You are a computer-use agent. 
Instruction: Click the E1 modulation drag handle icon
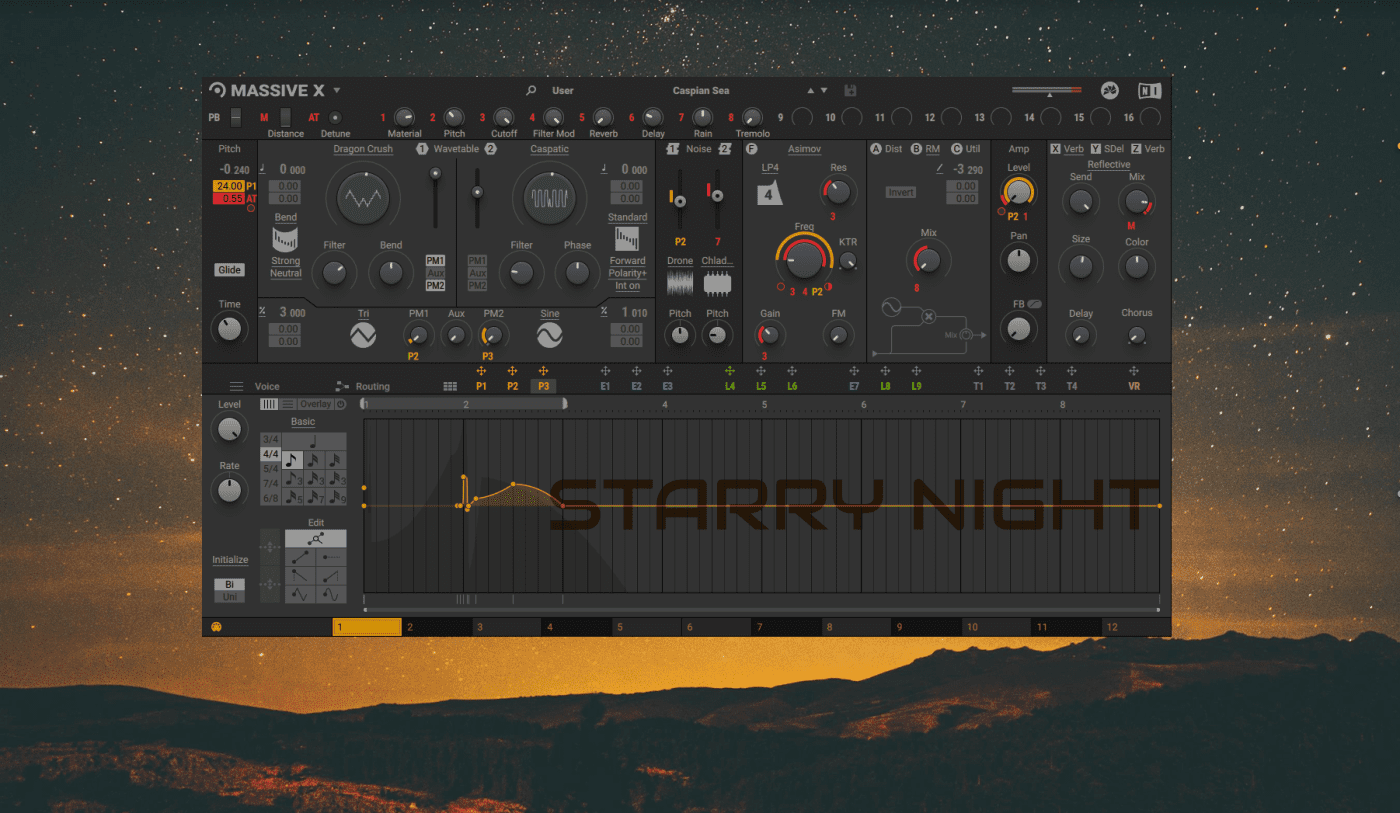click(605, 372)
